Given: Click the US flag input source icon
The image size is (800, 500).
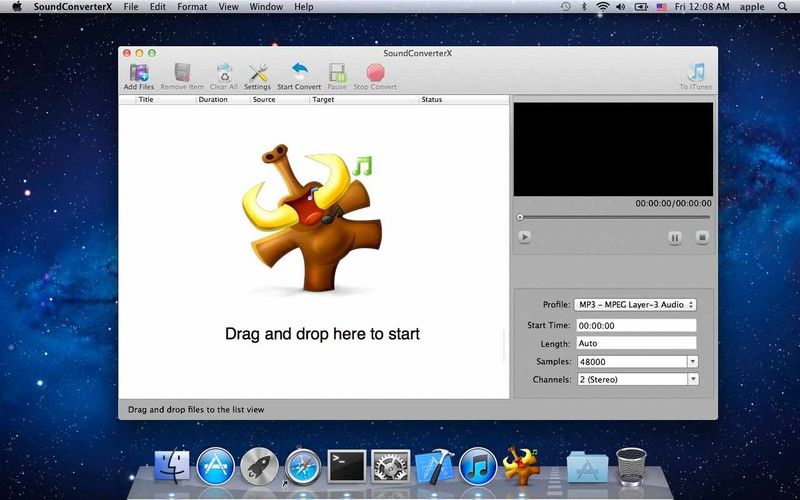Looking at the screenshot, I should coord(662,7).
